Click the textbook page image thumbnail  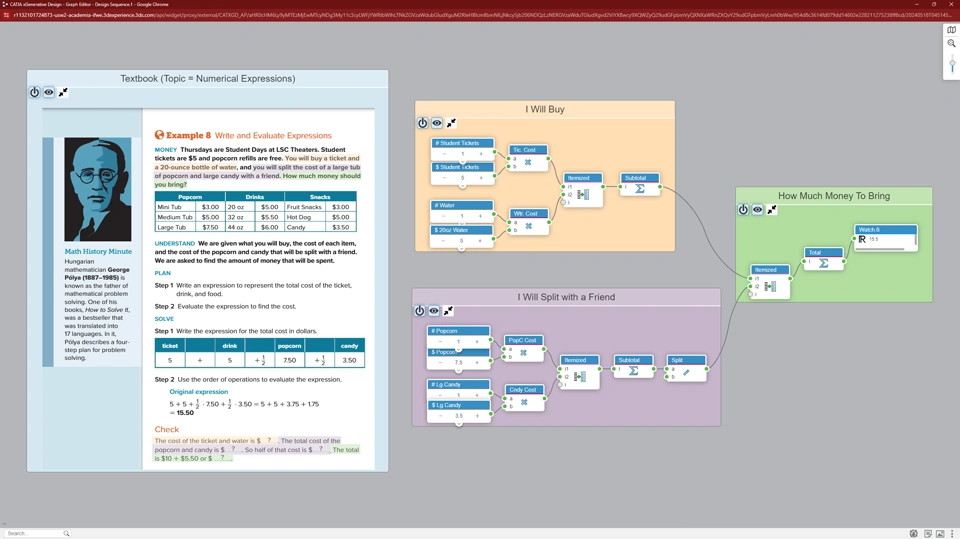[x=208, y=289]
